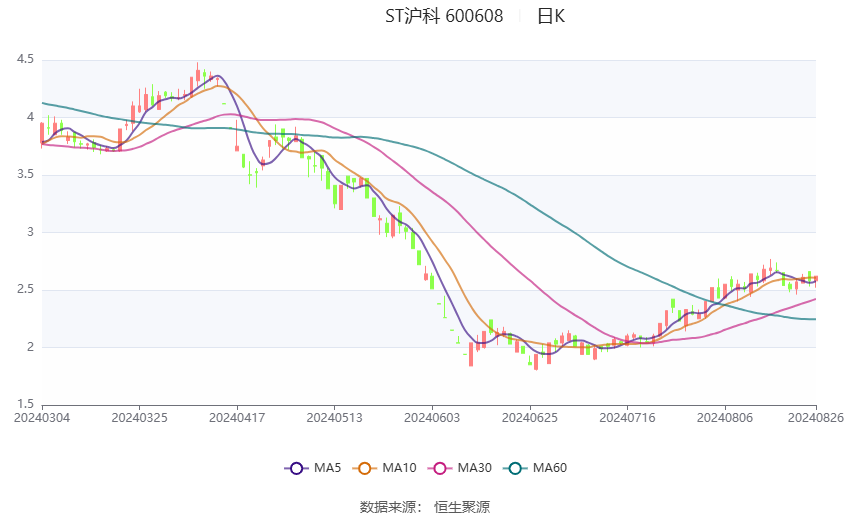The width and height of the screenshot is (850, 517).
Task: Click the 20240806 date axis label
Action: coord(725,418)
